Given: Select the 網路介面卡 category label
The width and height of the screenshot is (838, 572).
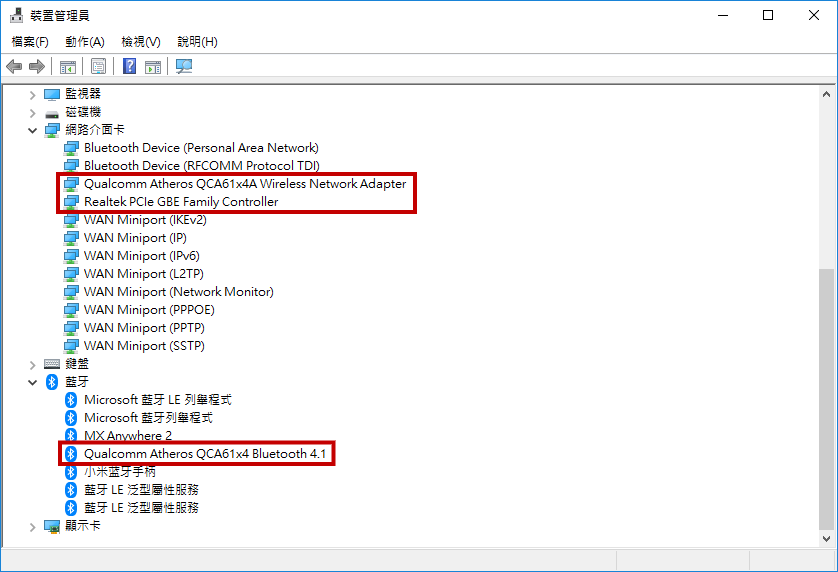Looking at the screenshot, I should pyautogui.click(x=95, y=130).
